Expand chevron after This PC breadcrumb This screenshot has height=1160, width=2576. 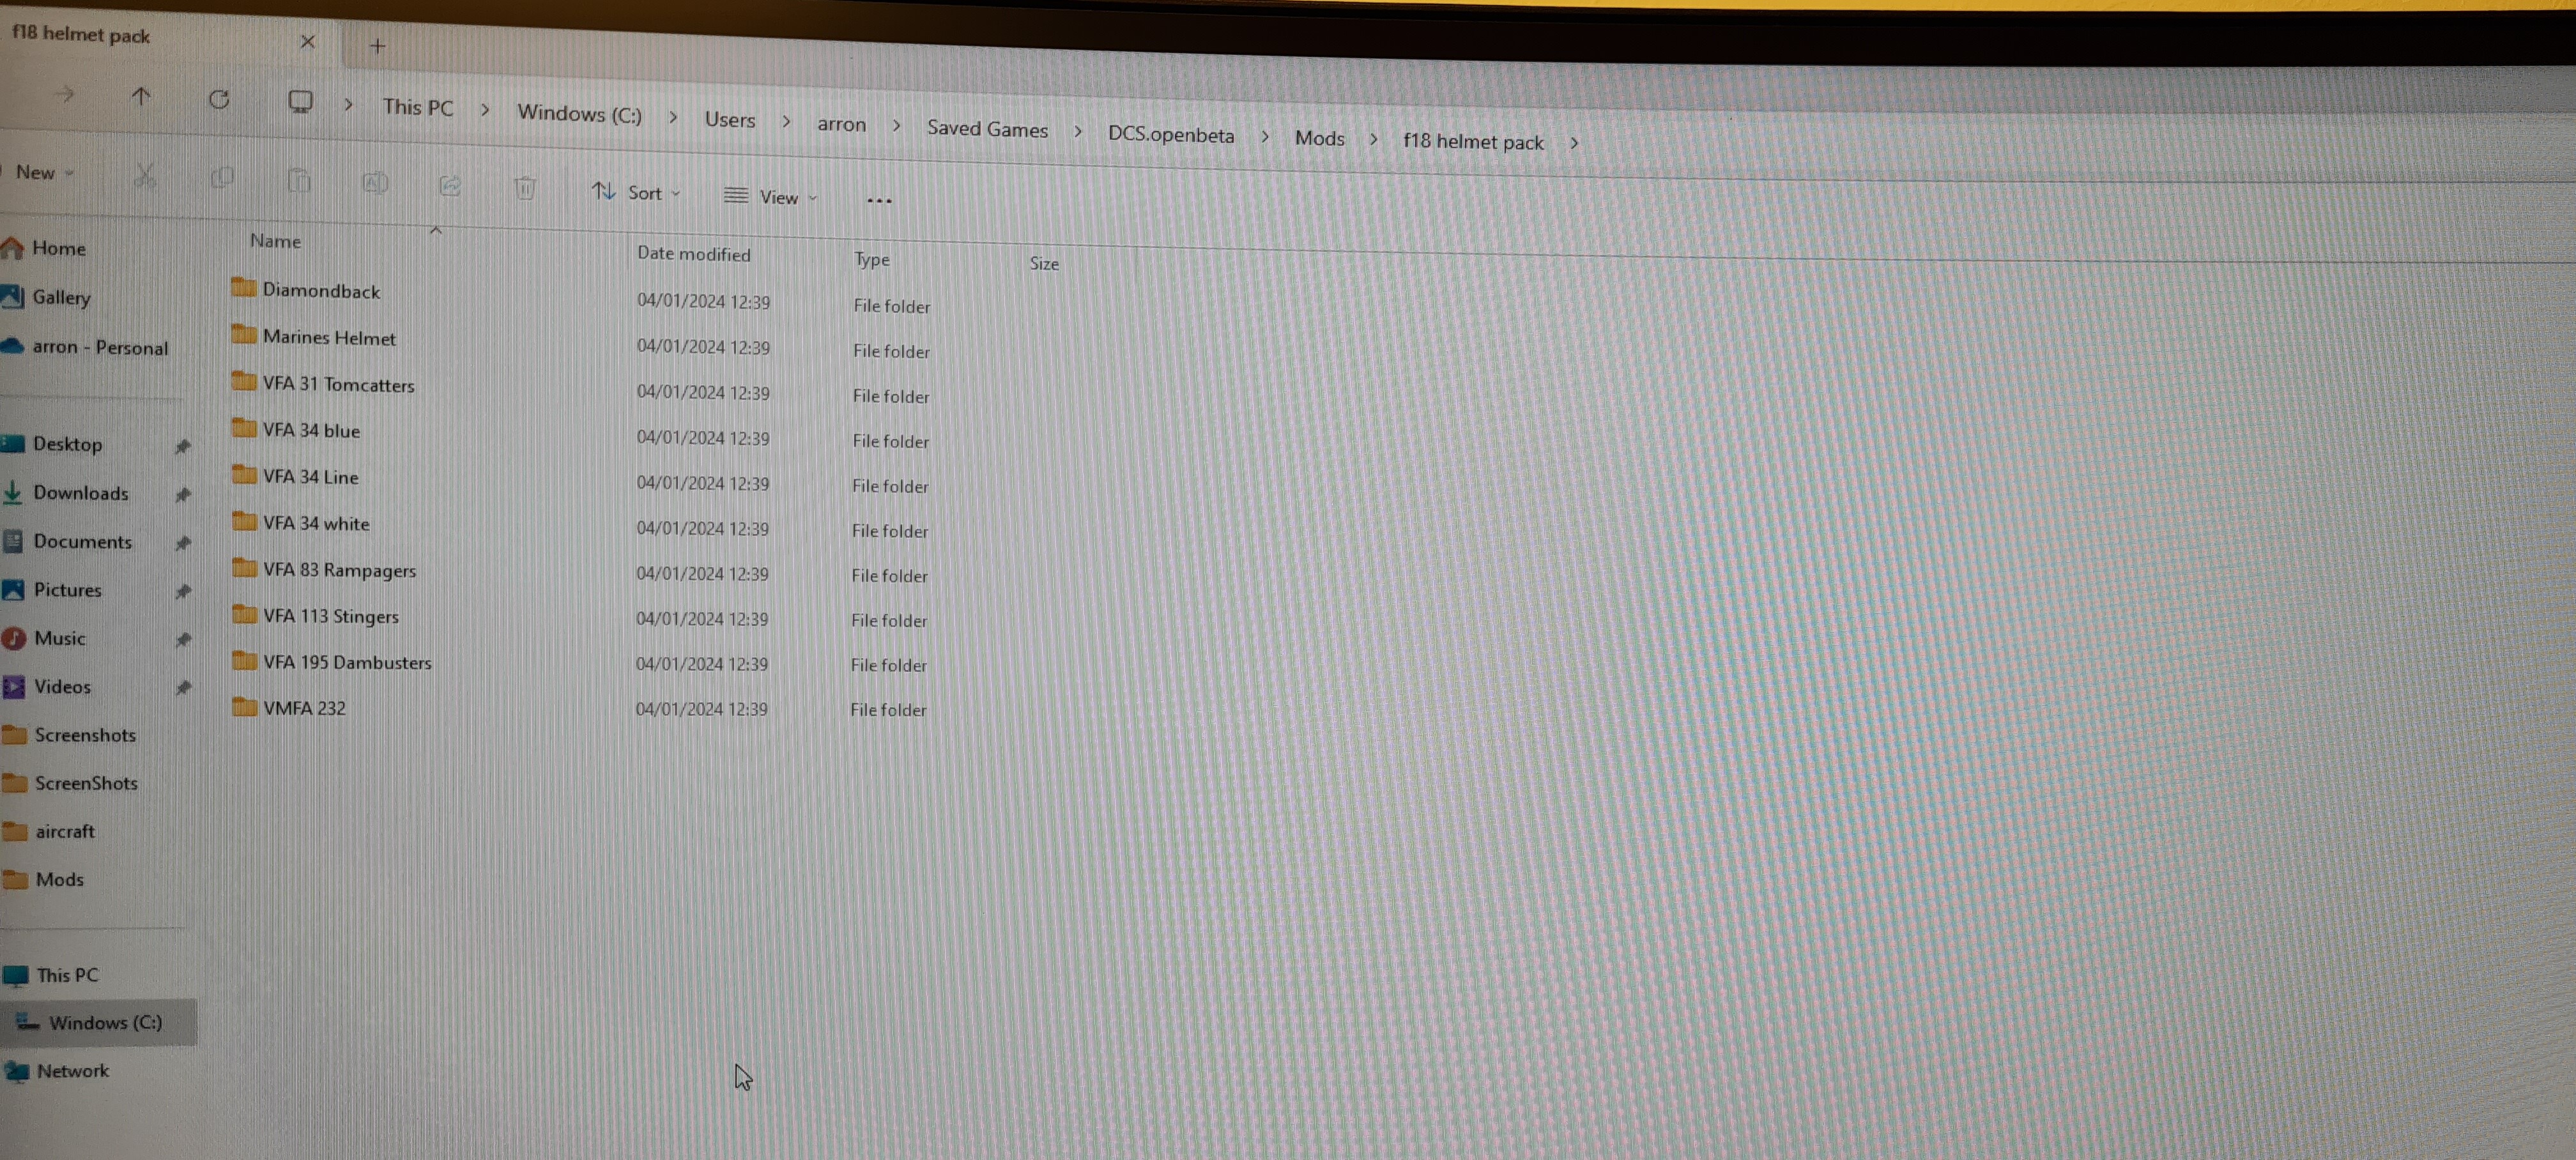485,110
